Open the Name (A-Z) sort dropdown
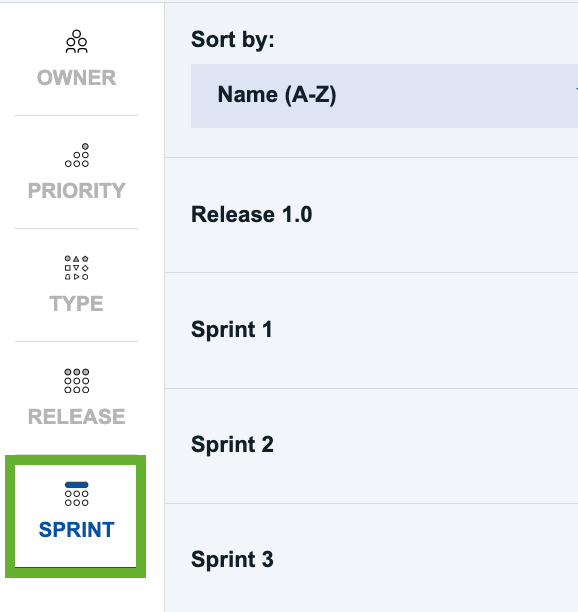The width and height of the screenshot is (578, 612). click(384, 96)
